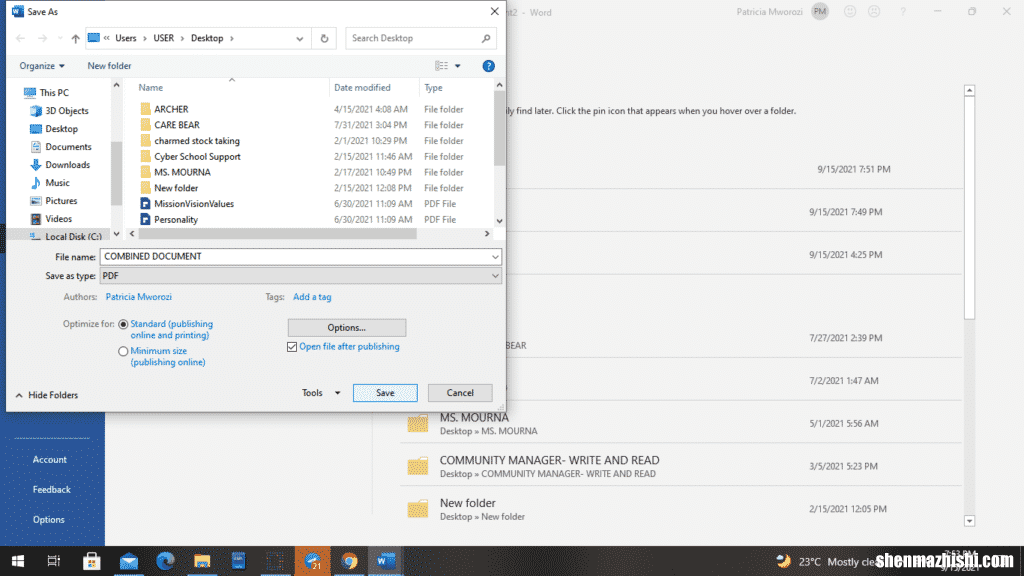Select Downloads in navigation pane
This screenshot has width=1024, height=576.
(67, 165)
